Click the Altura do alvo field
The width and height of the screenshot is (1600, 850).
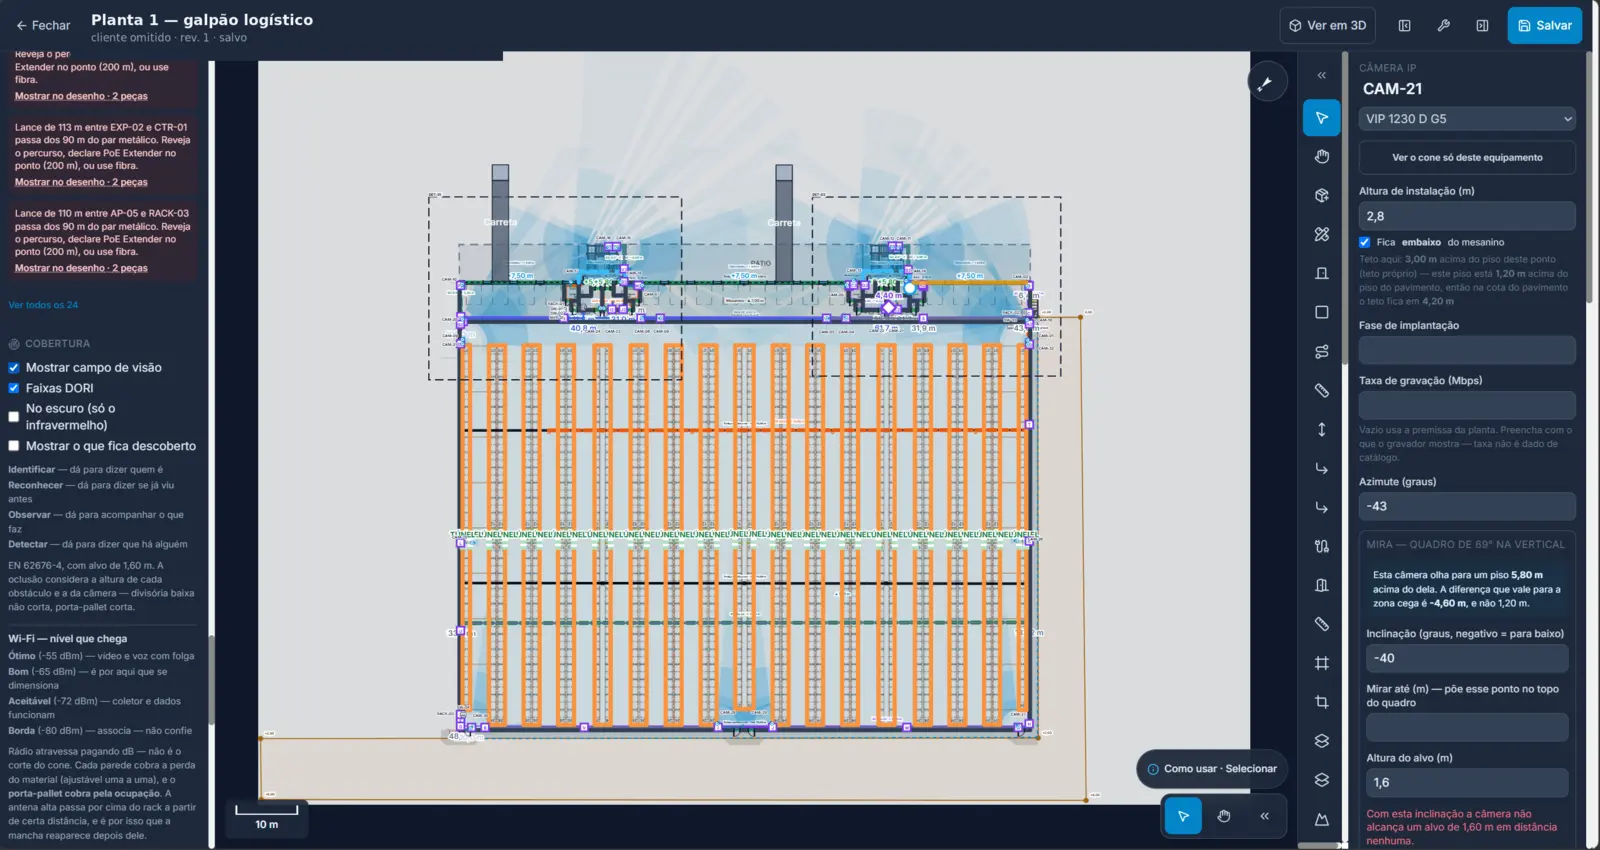tap(1467, 783)
